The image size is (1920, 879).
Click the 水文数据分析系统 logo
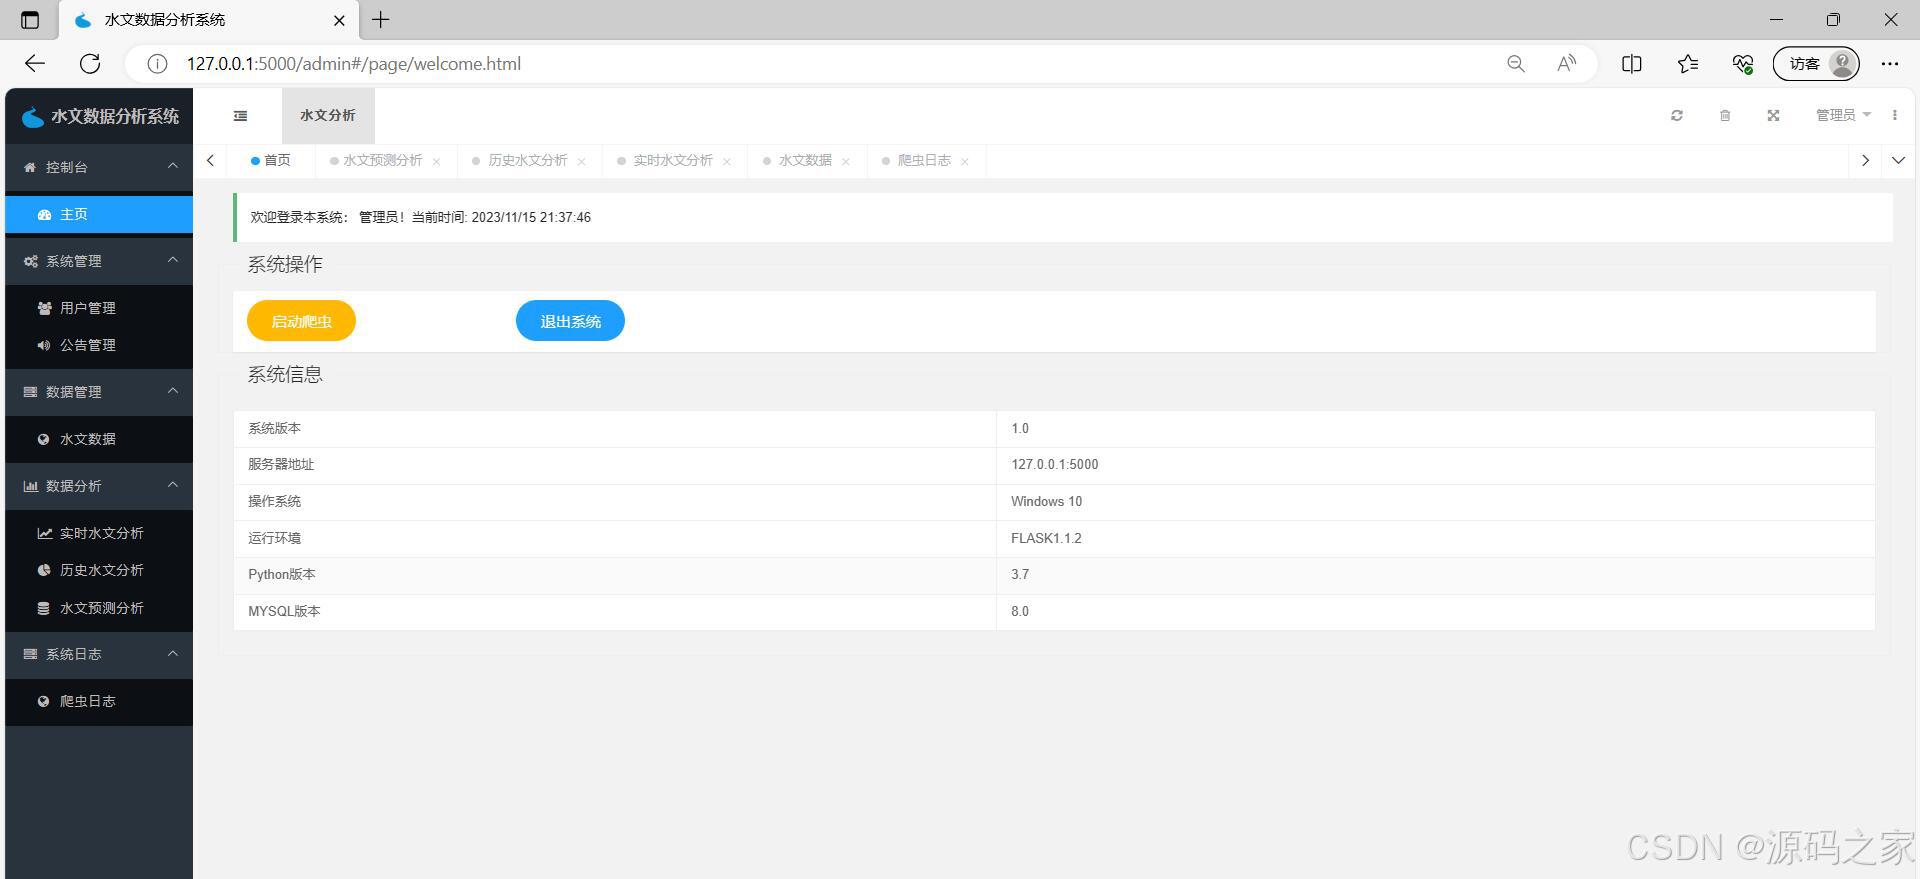point(100,116)
